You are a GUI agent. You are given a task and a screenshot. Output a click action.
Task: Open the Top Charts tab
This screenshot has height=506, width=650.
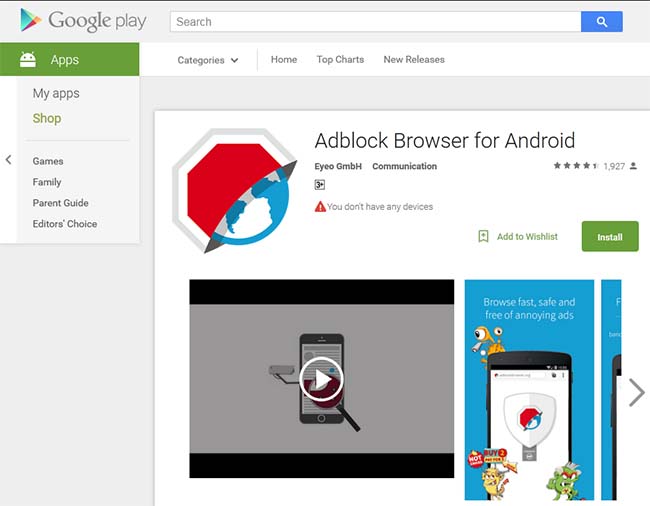click(x=340, y=60)
